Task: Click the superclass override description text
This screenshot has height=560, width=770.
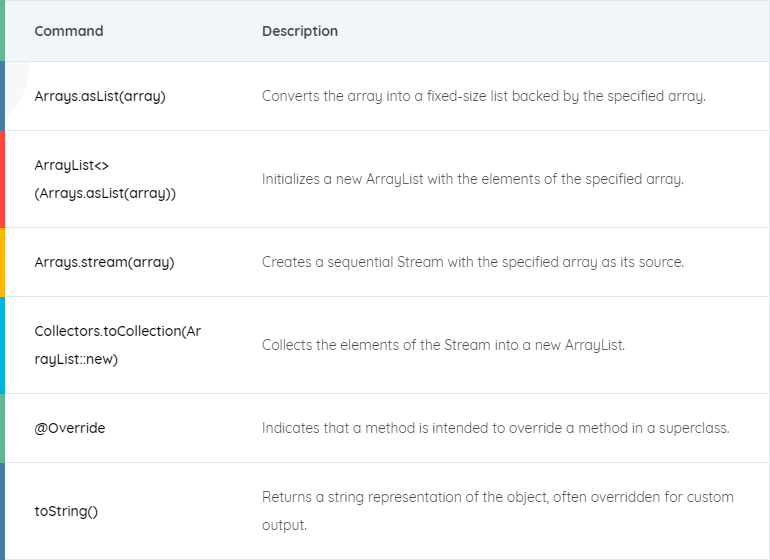Action: (x=495, y=428)
